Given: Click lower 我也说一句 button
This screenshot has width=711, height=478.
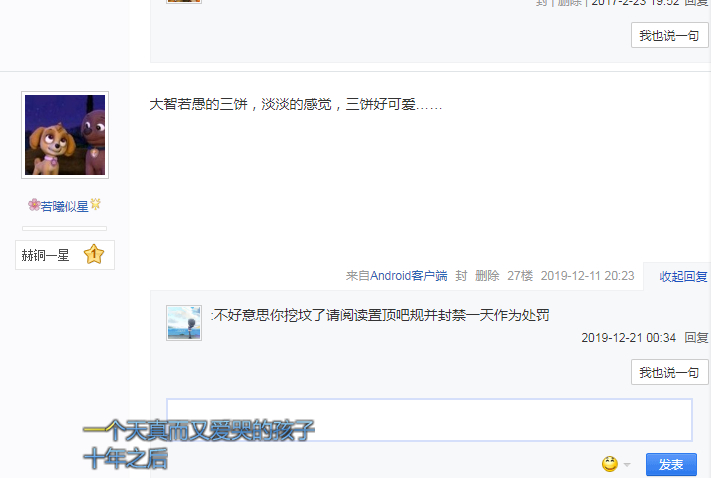Looking at the screenshot, I should tap(669, 372).
